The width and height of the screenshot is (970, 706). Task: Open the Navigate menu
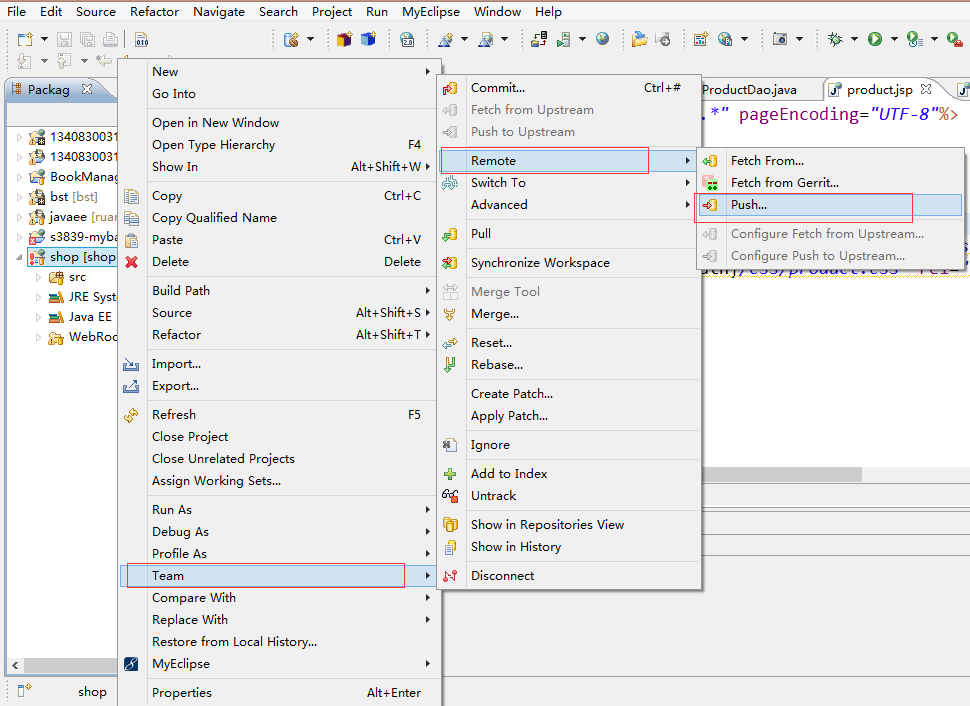point(218,12)
